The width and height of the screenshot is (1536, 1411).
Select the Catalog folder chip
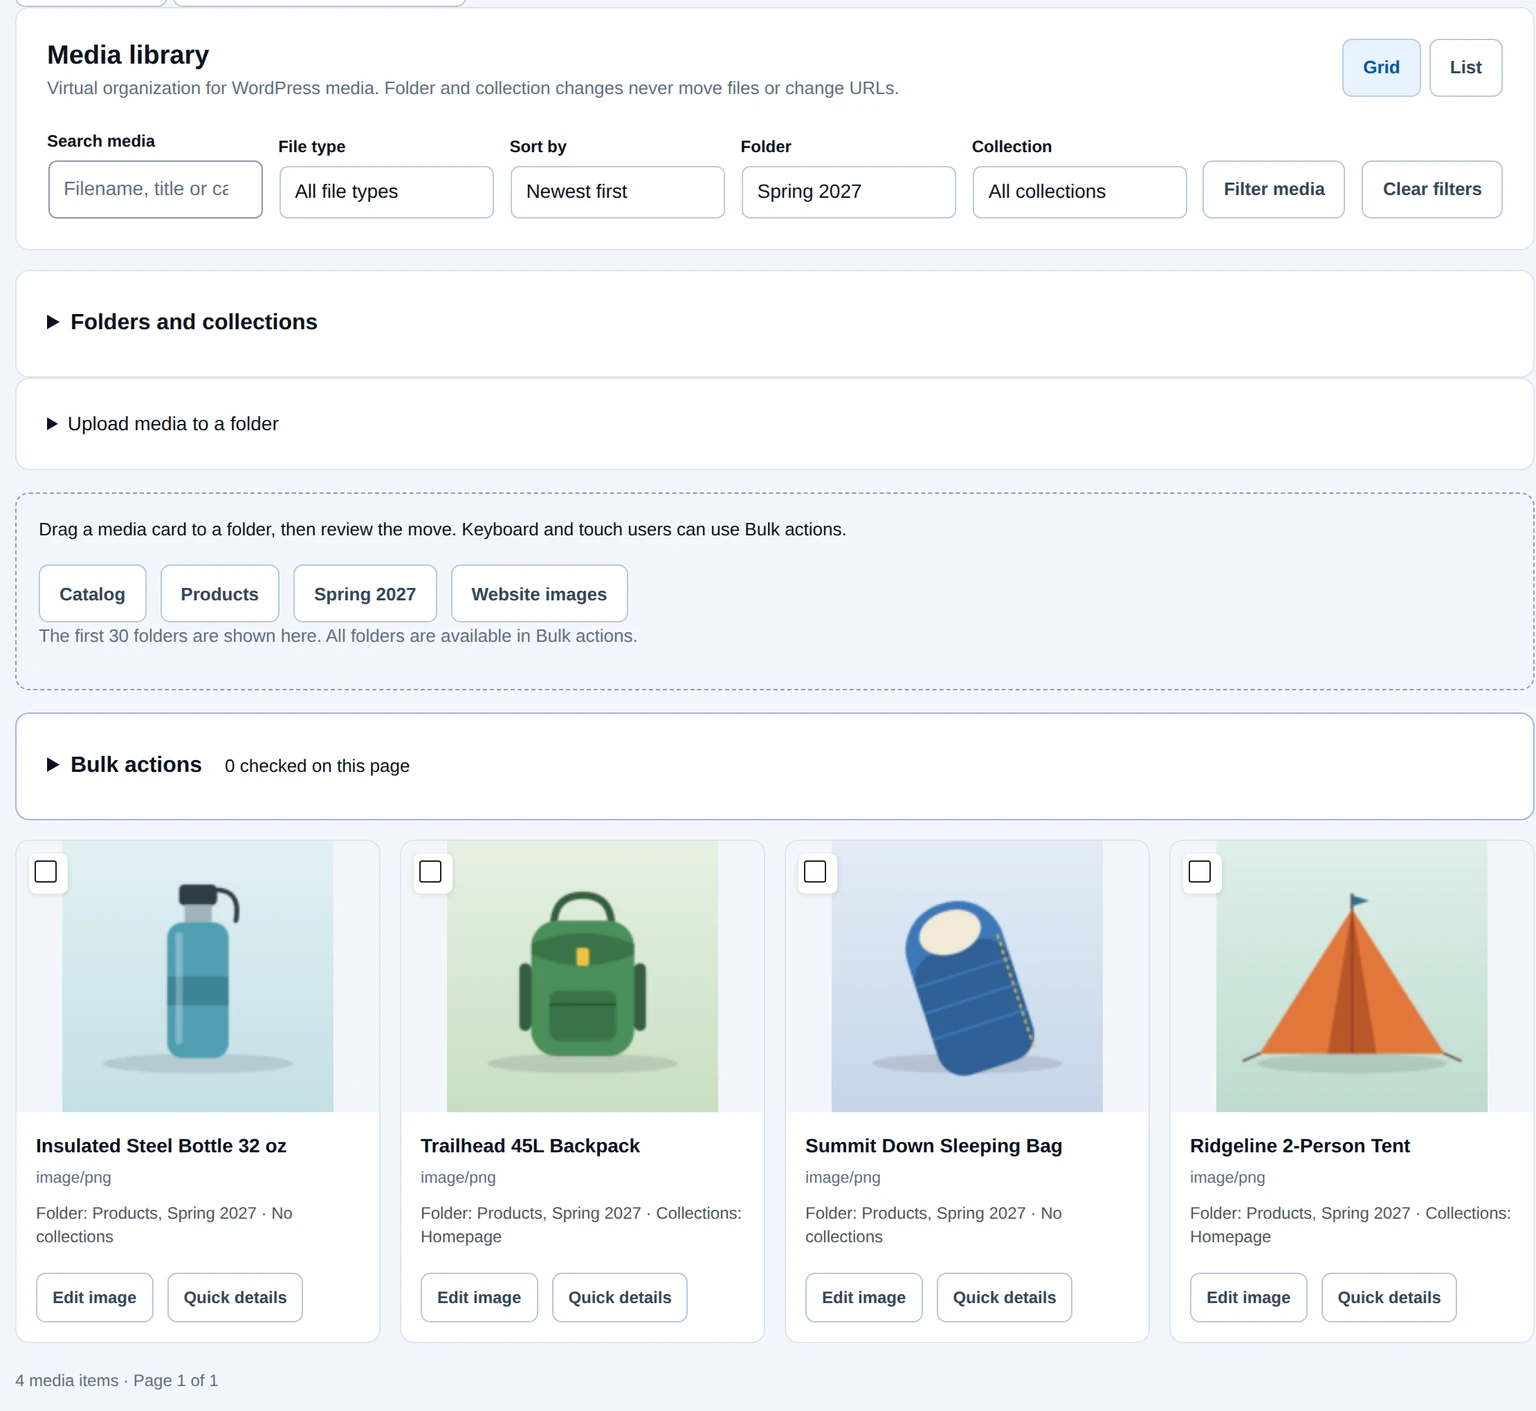click(92, 594)
